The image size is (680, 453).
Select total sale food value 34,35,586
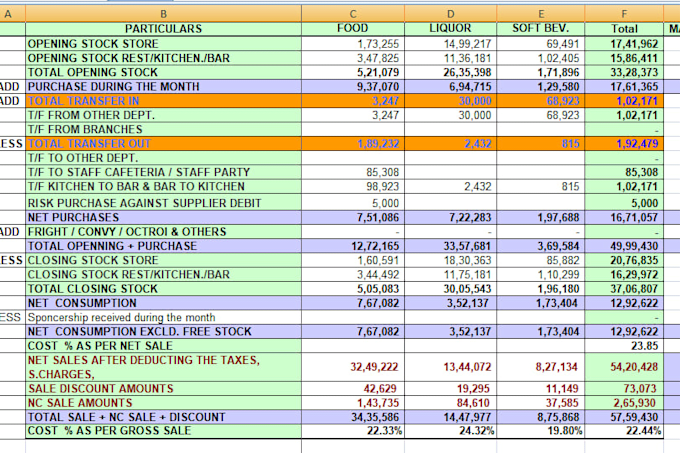tap(353, 417)
